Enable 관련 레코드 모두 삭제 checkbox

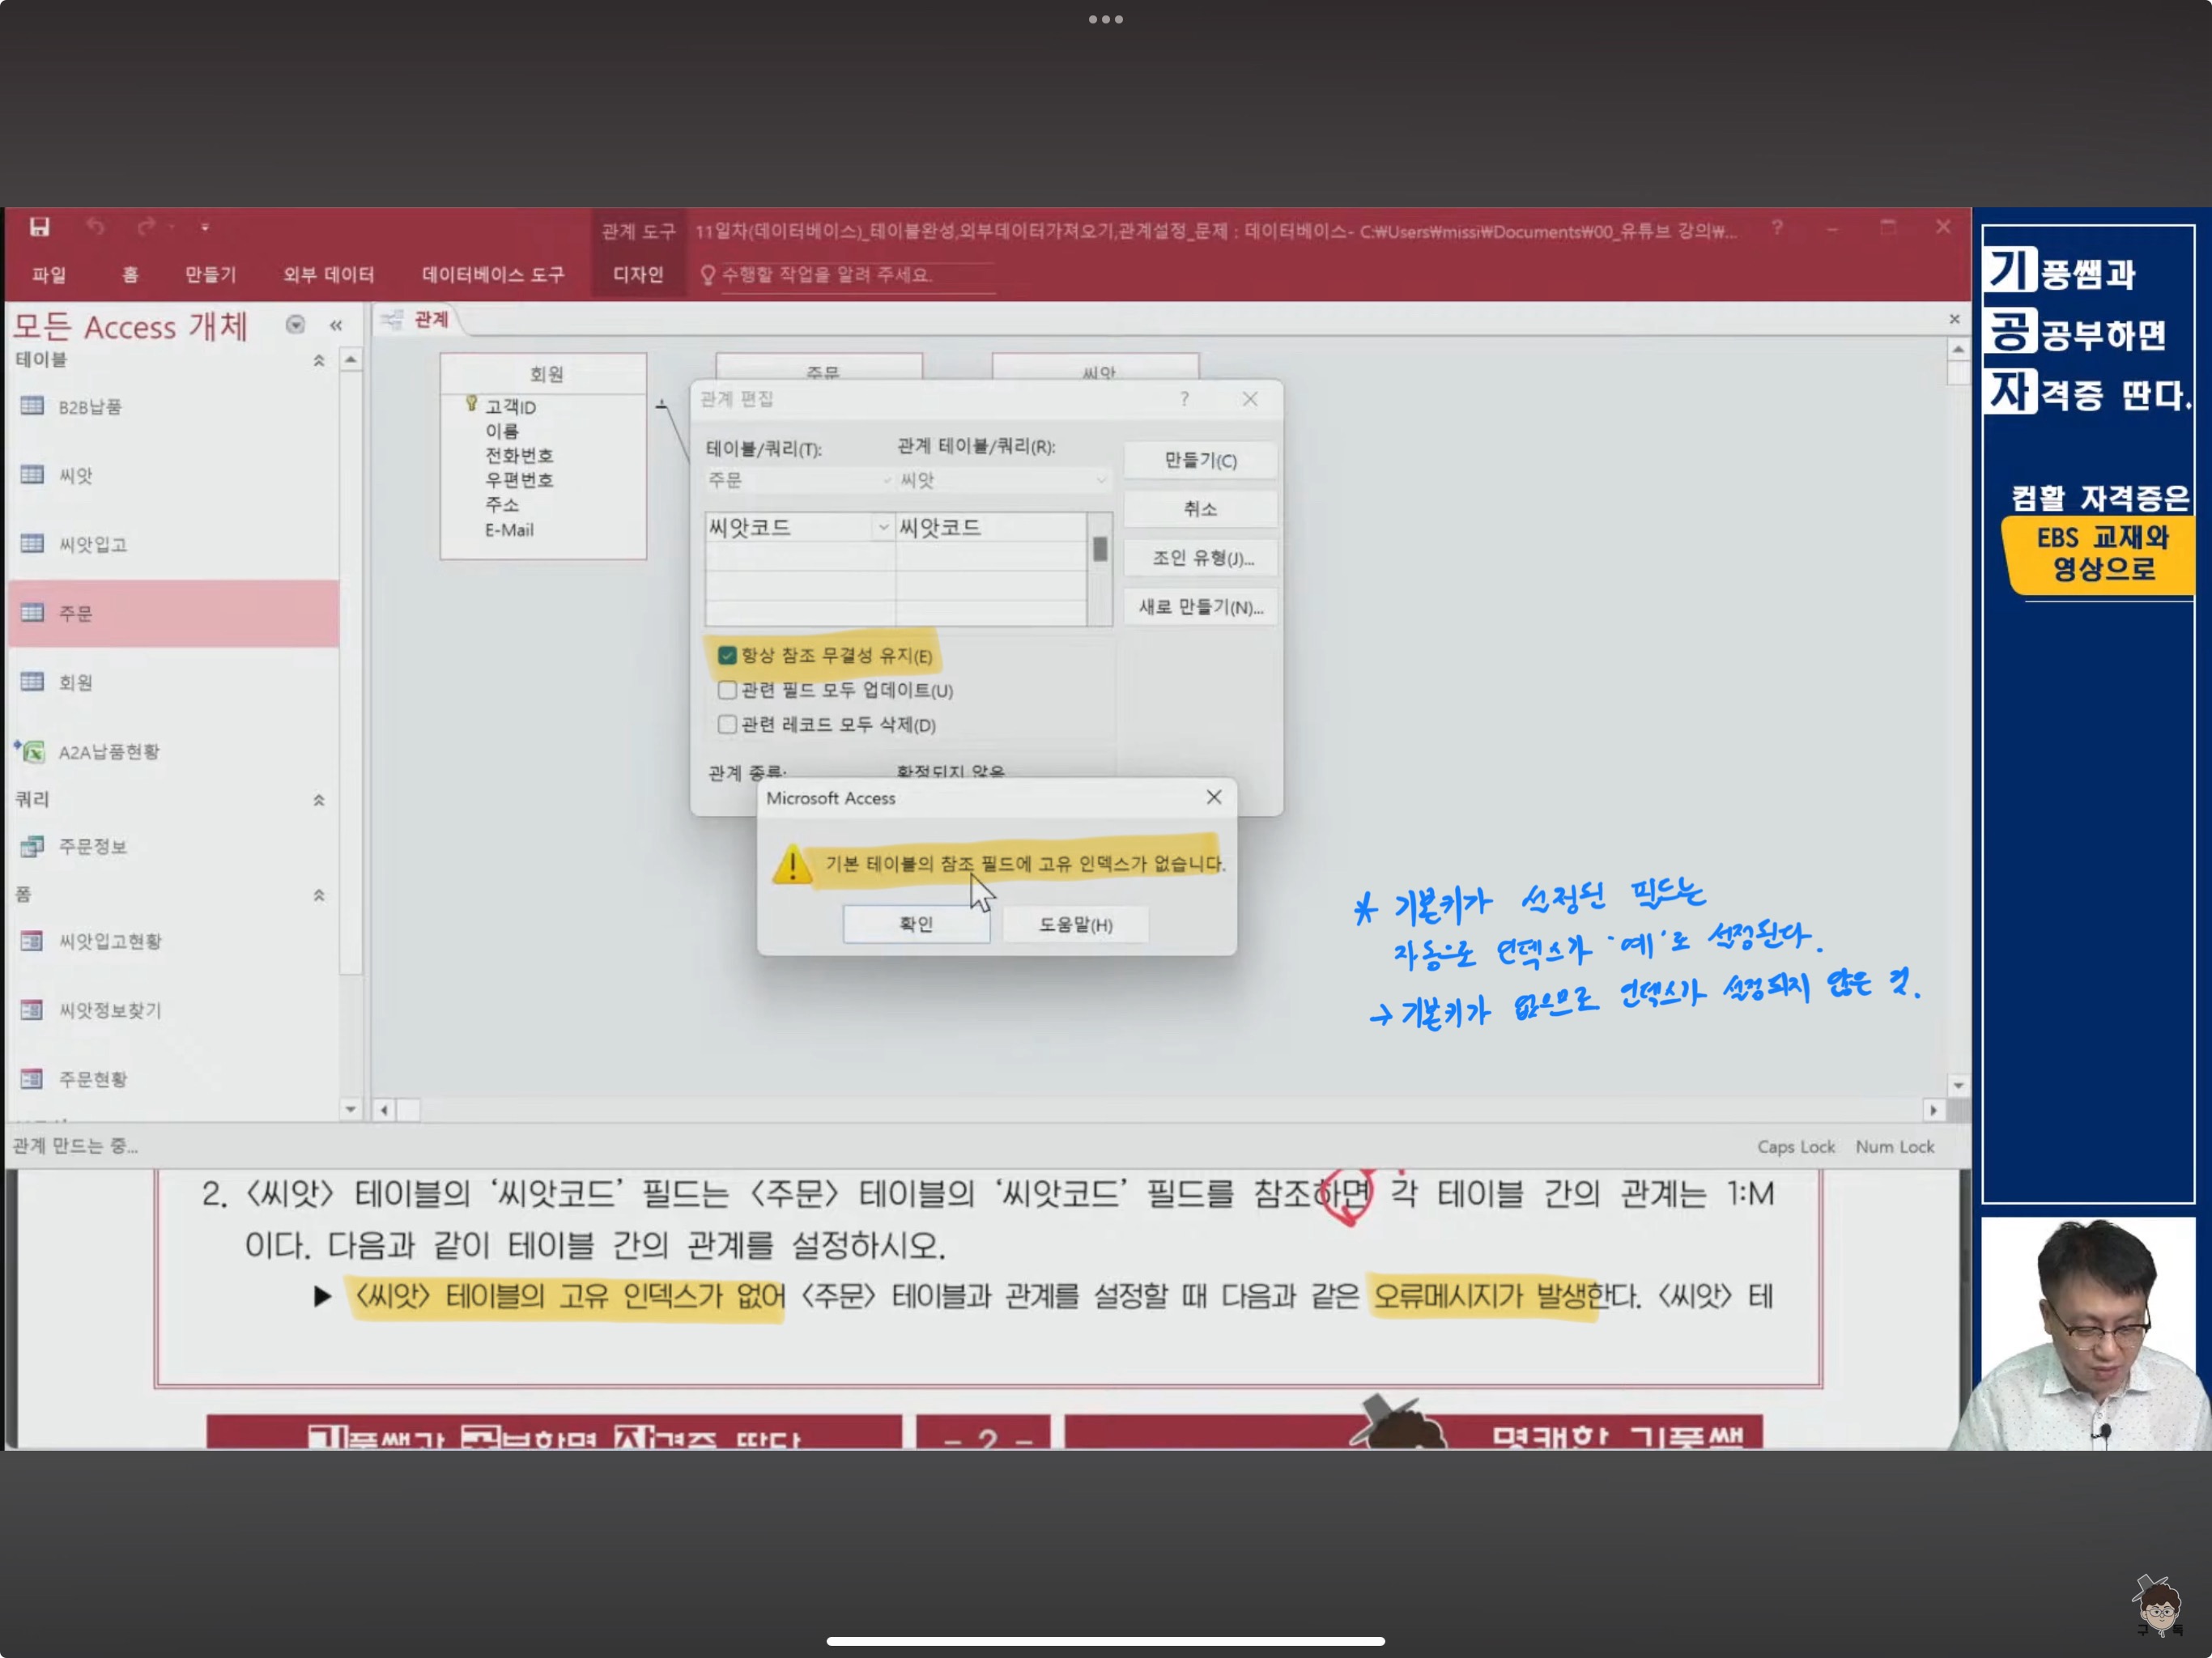727,724
